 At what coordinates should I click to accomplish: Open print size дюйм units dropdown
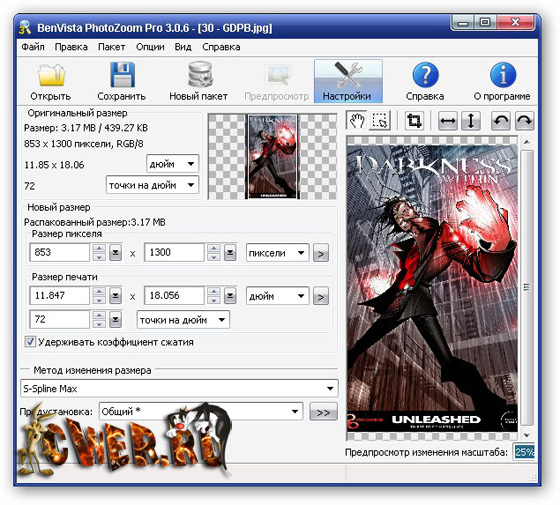pyautogui.click(x=278, y=296)
